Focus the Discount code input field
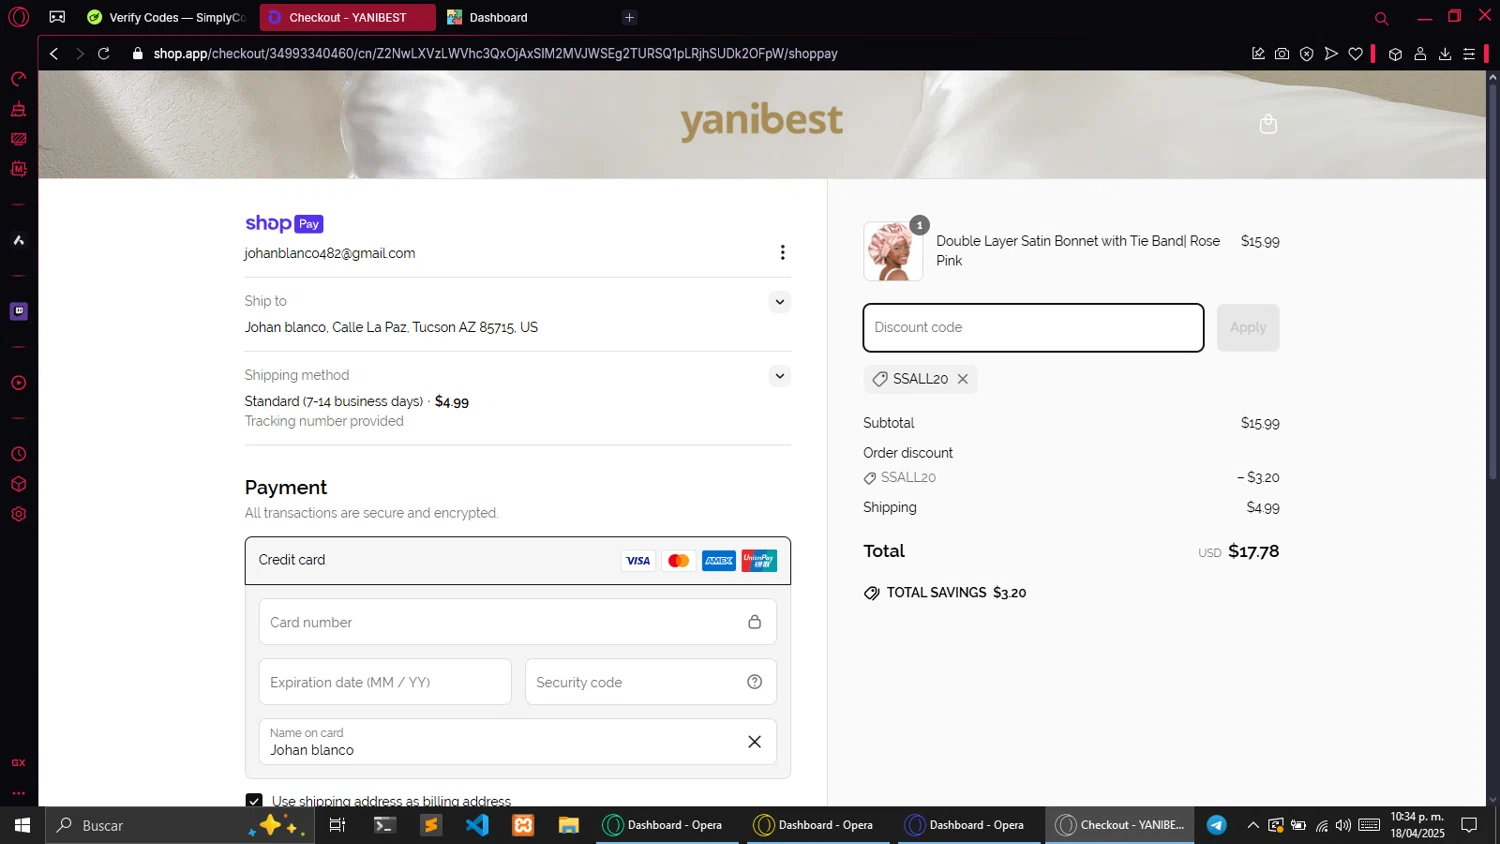The height and width of the screenshot is (844, 1500). tap(1033, 328)
